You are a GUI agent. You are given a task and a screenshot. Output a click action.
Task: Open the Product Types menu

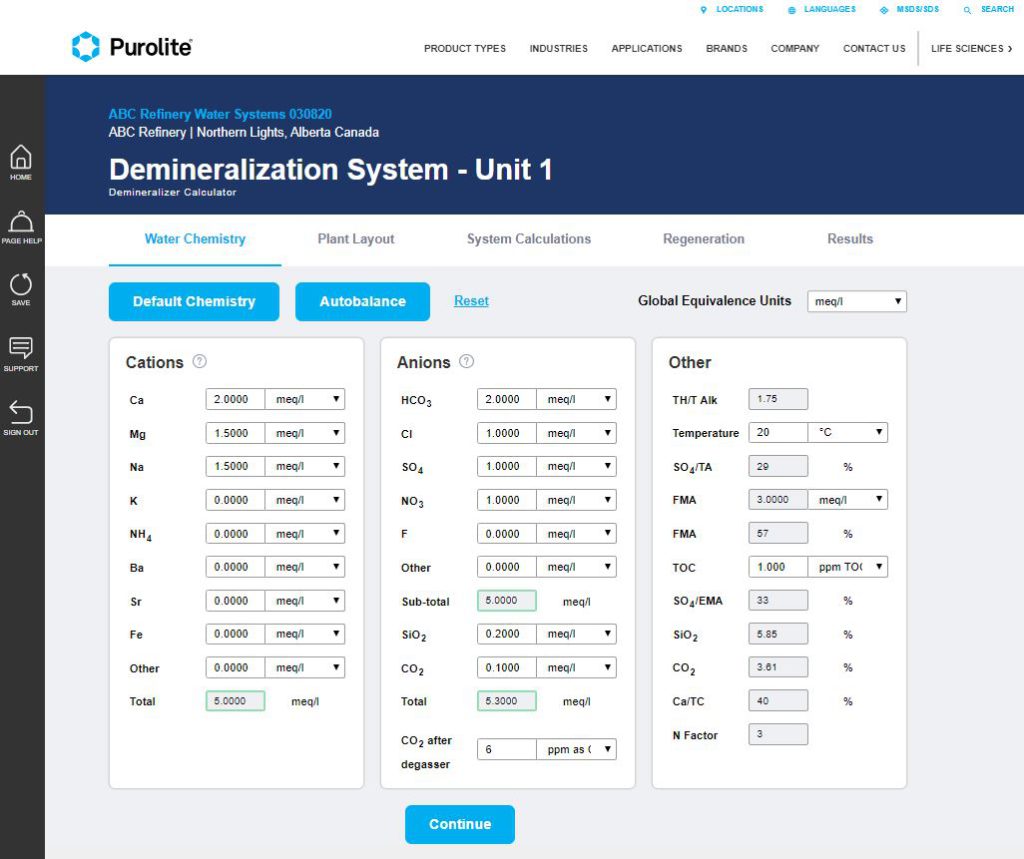(464, 48)
